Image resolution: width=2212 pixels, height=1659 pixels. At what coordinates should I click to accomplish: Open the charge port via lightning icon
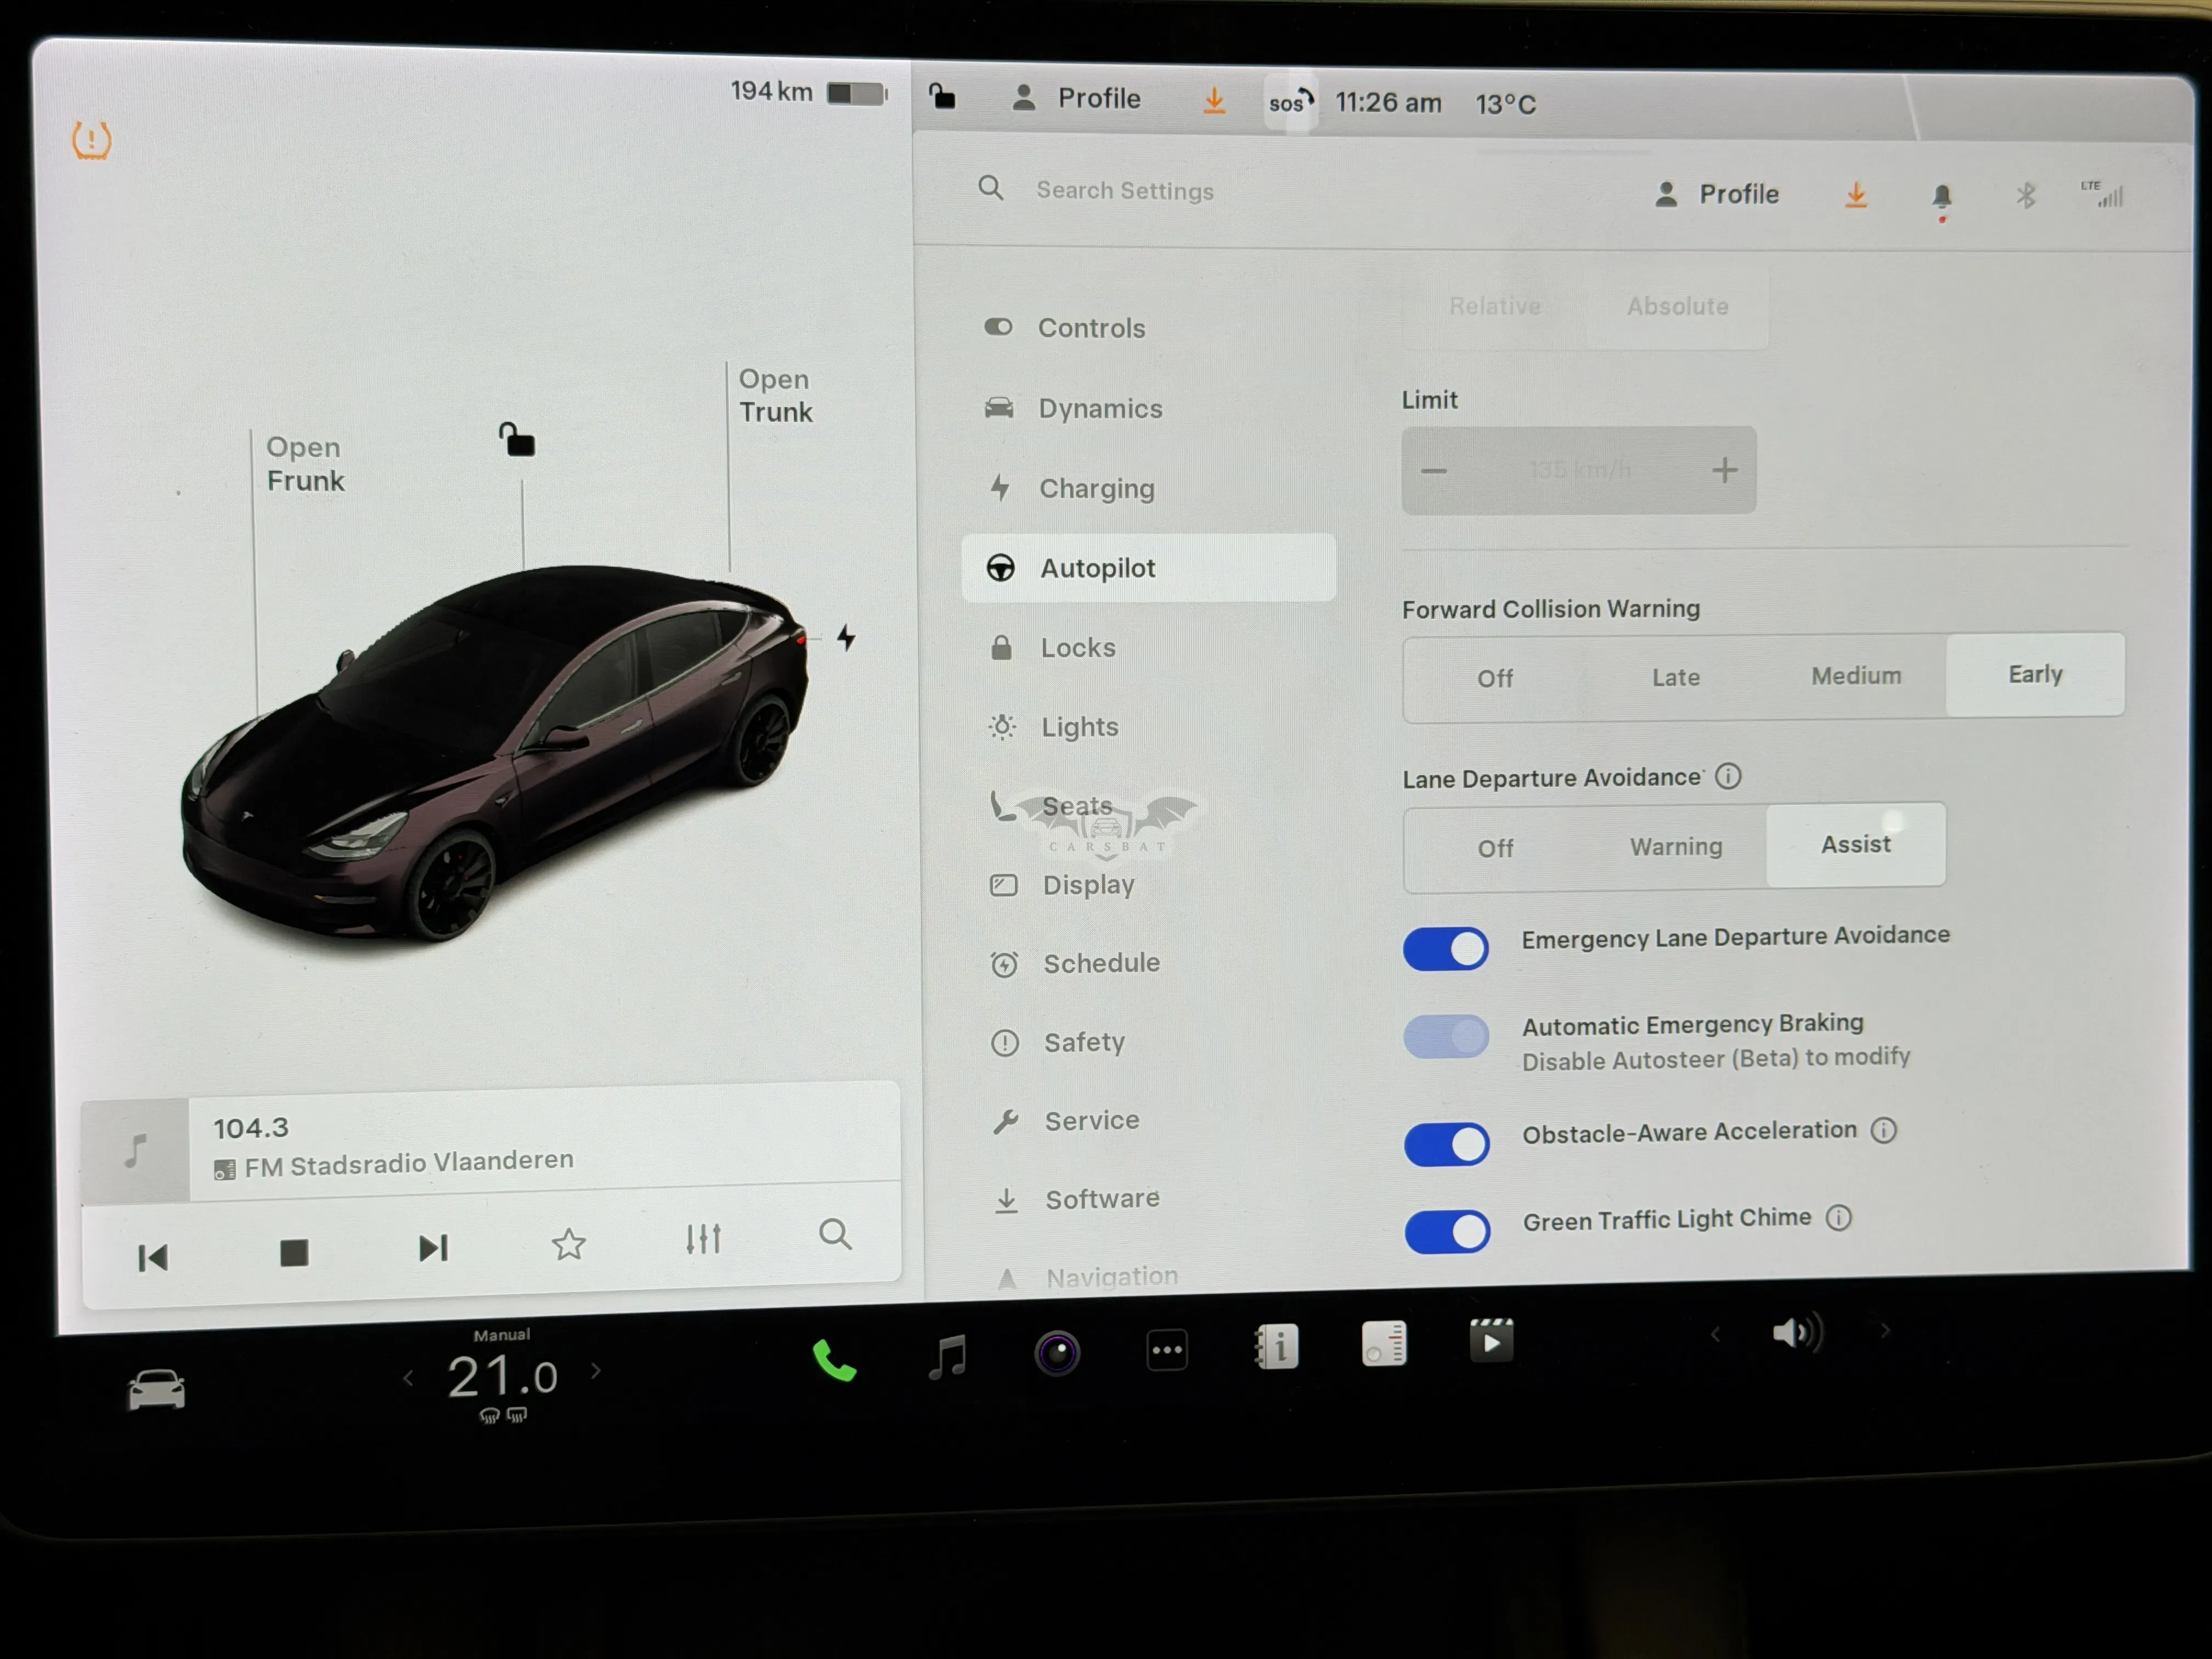846,637
